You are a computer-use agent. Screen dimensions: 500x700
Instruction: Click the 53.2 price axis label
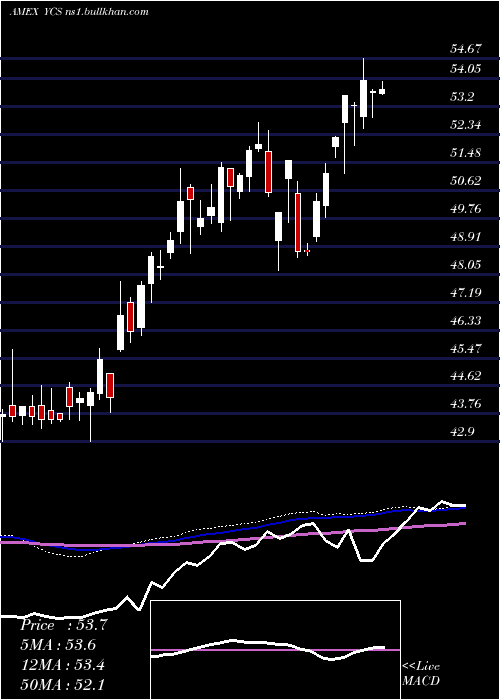[x=462, y=96]
